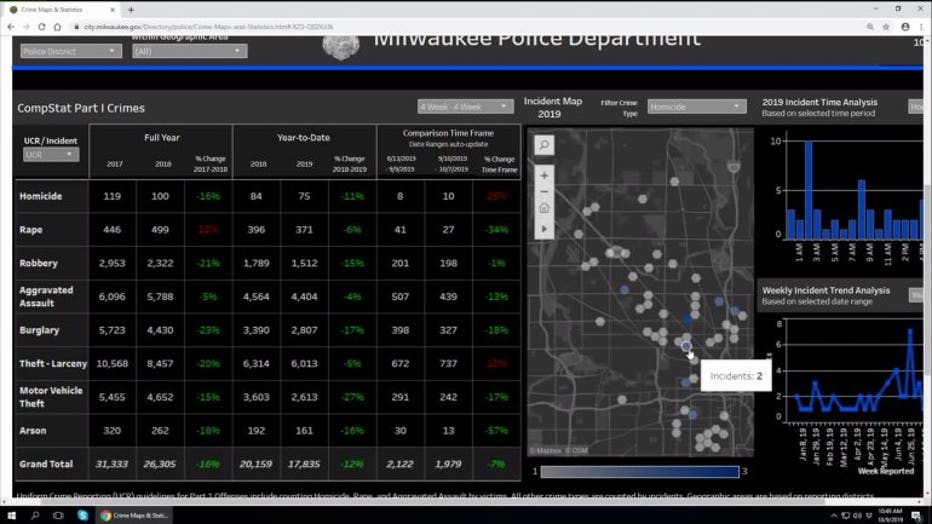
Task: Click Burglary row label
Action: [x=39, y=330]
